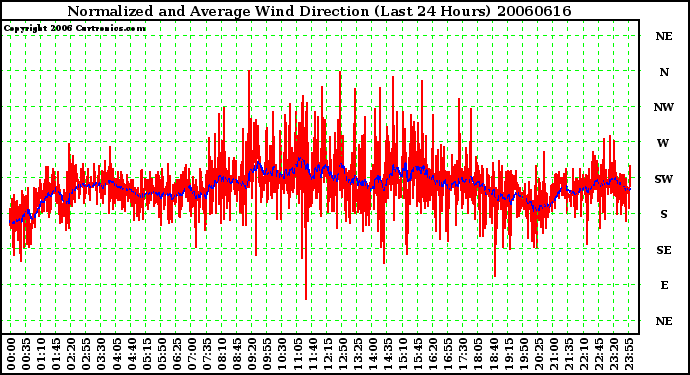Click the chart title text

(319, 11)
